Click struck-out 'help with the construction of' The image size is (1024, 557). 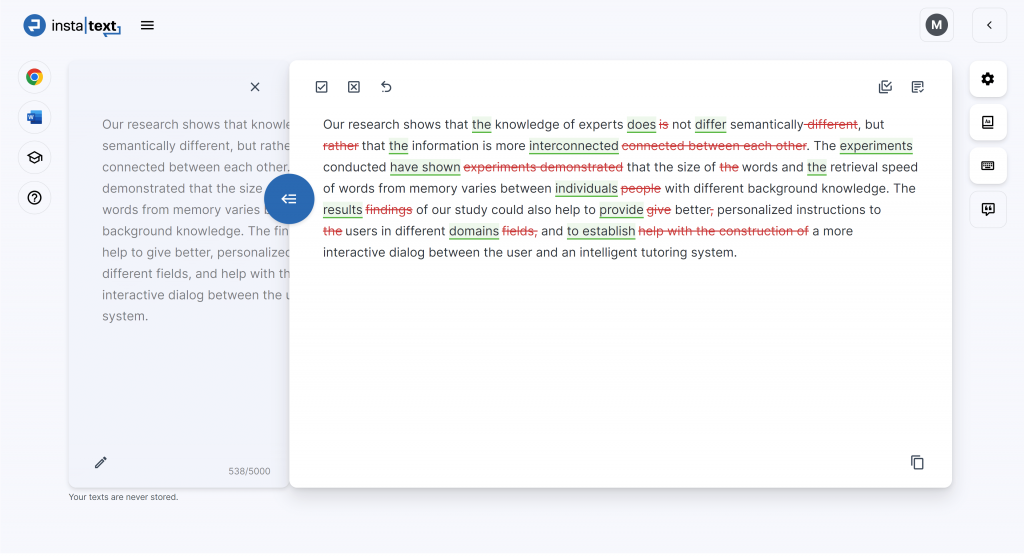point(724,231)
